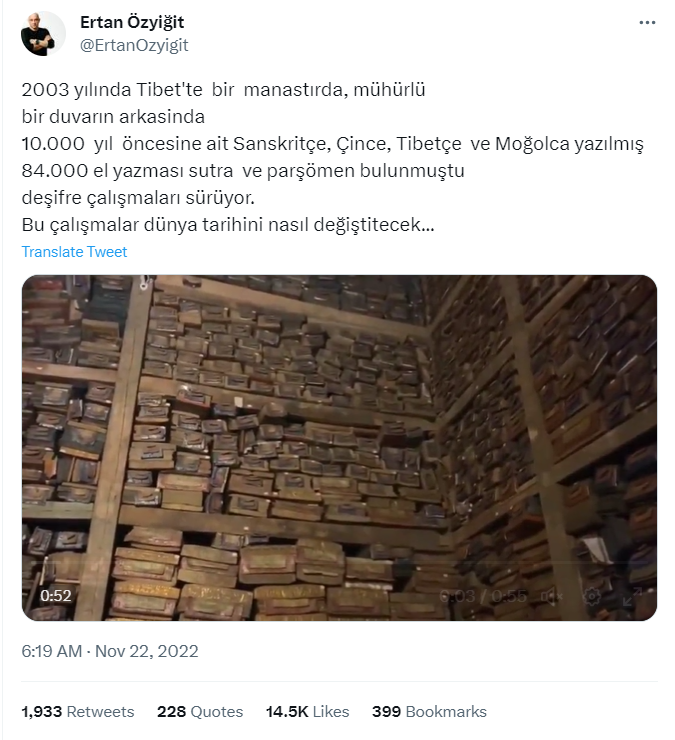Unmute the video with the speaker icon
This screenshot has width=675, height=740.
tap(551, 597)
